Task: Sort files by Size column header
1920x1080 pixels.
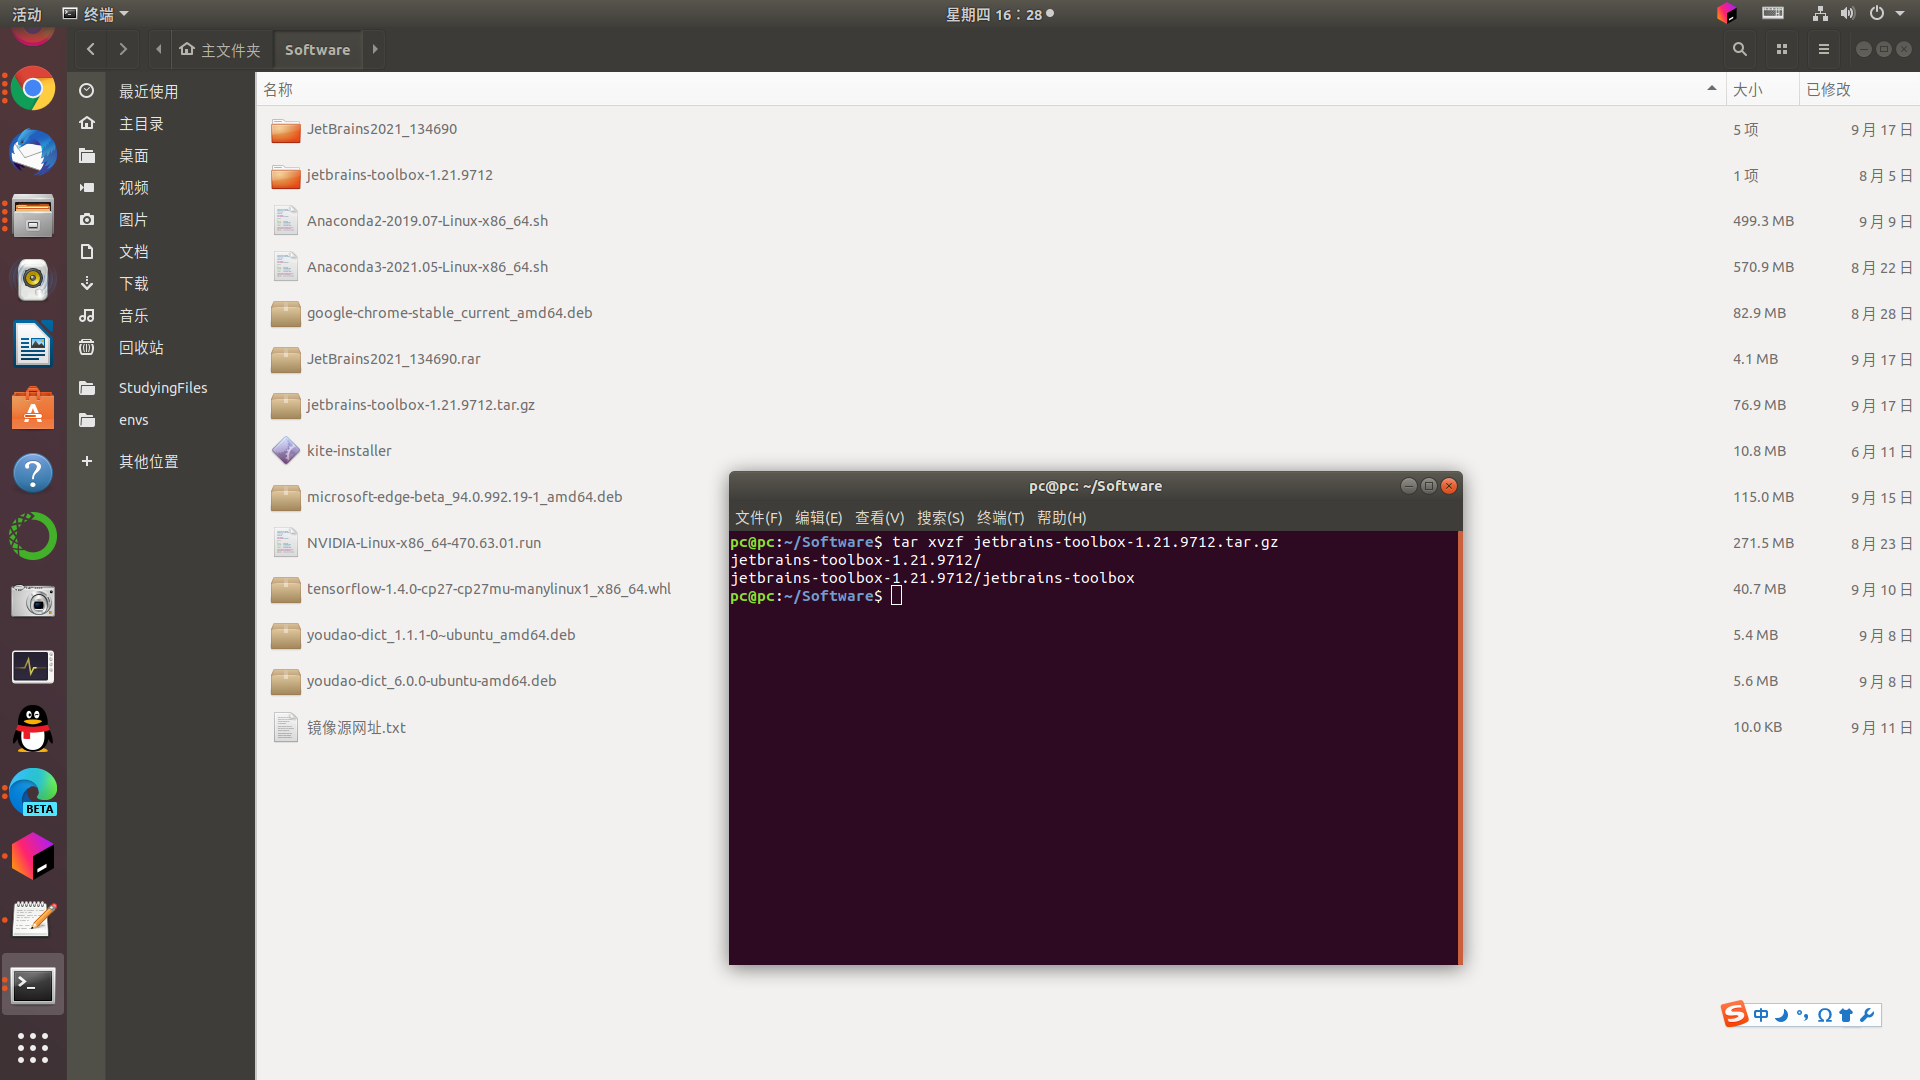Action: pos(1761,89)
